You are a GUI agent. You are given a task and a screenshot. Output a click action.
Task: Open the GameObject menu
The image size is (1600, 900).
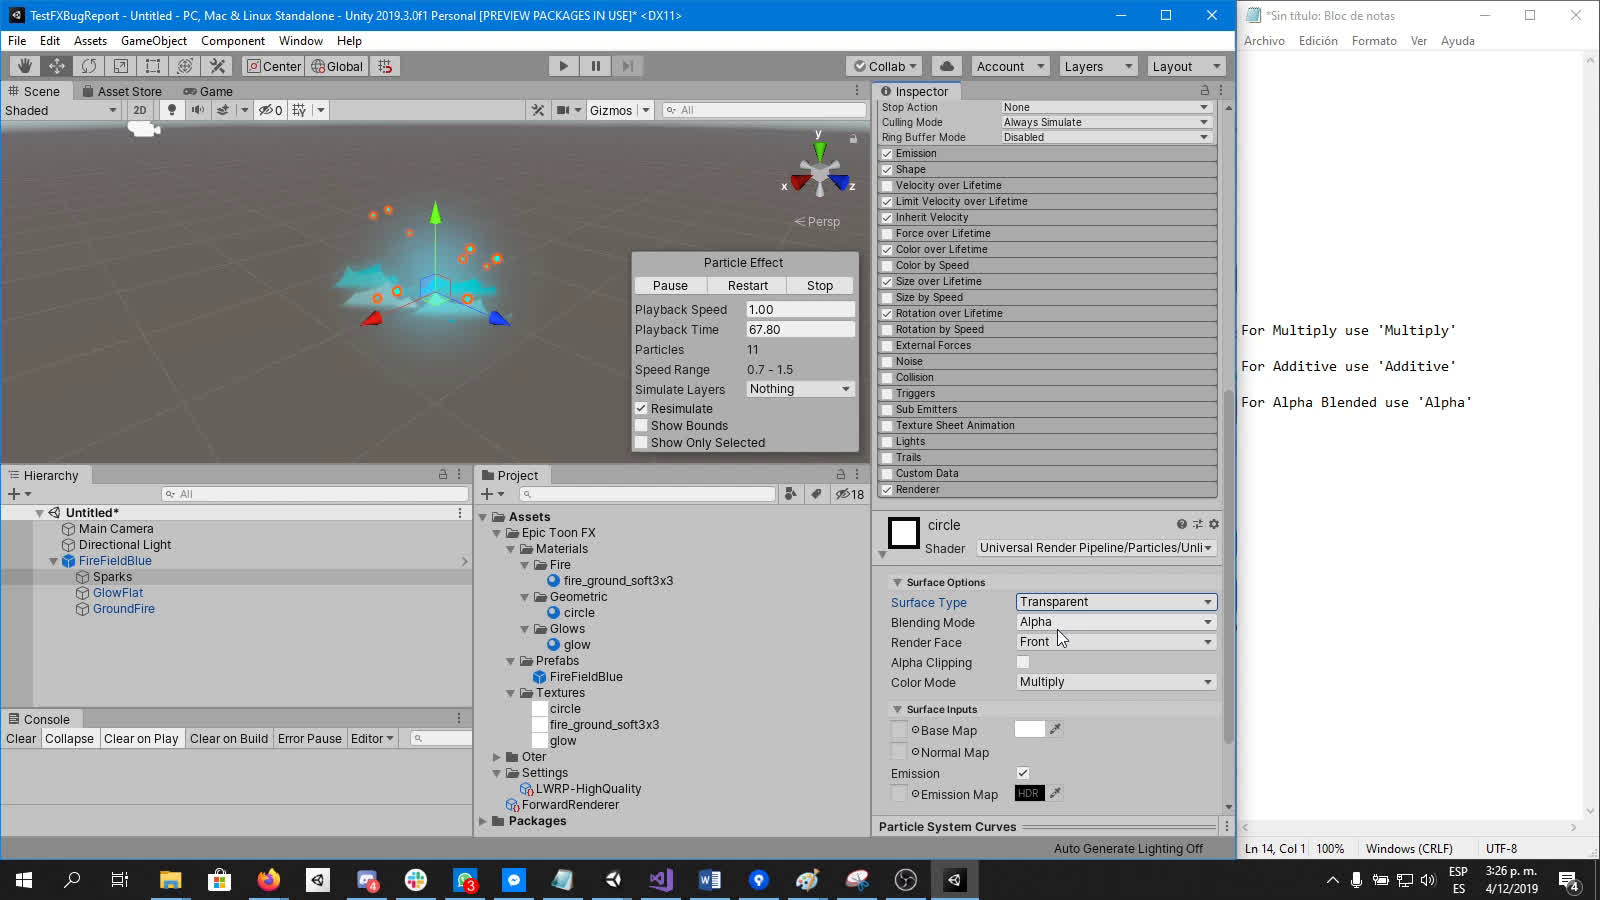153,41
